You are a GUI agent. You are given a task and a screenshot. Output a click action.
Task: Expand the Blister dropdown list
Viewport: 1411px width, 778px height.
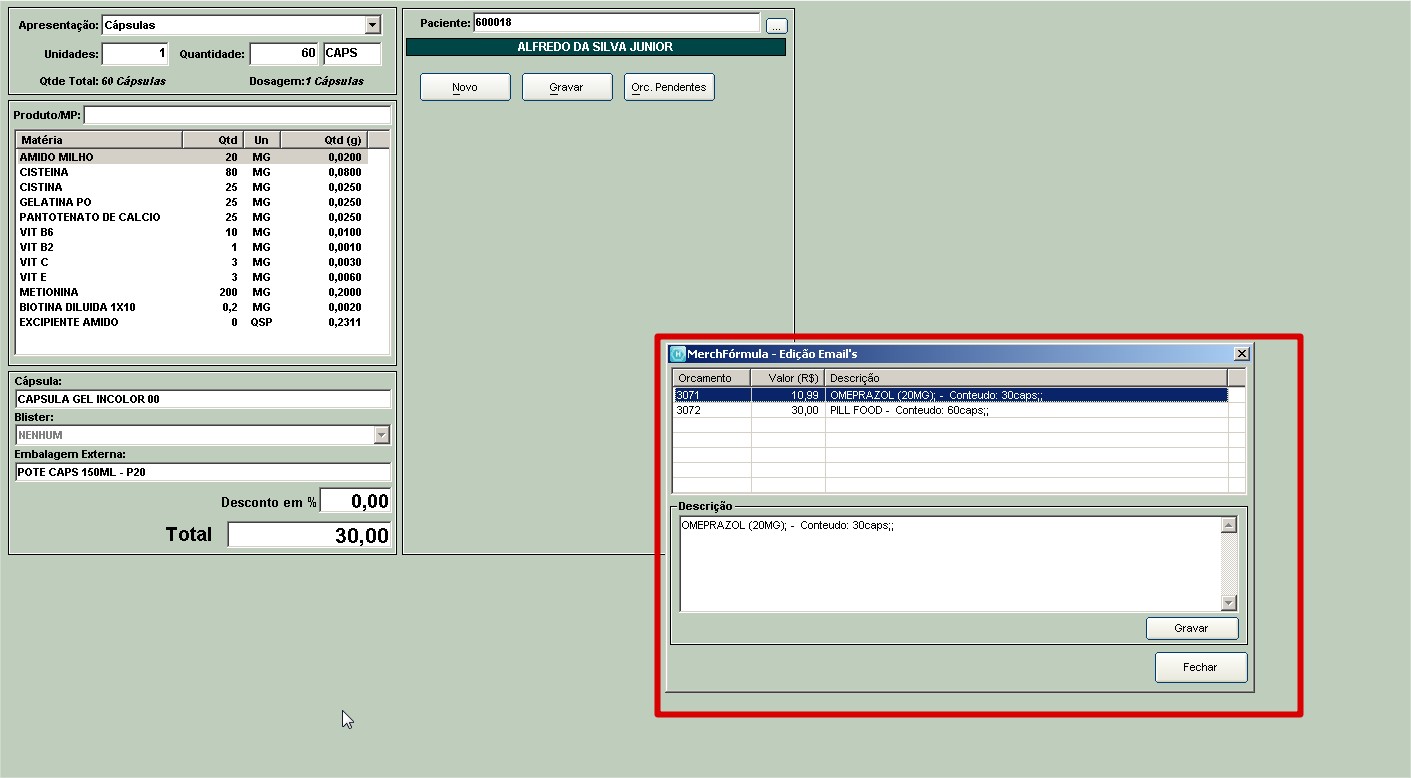click(x=381, y=435)
